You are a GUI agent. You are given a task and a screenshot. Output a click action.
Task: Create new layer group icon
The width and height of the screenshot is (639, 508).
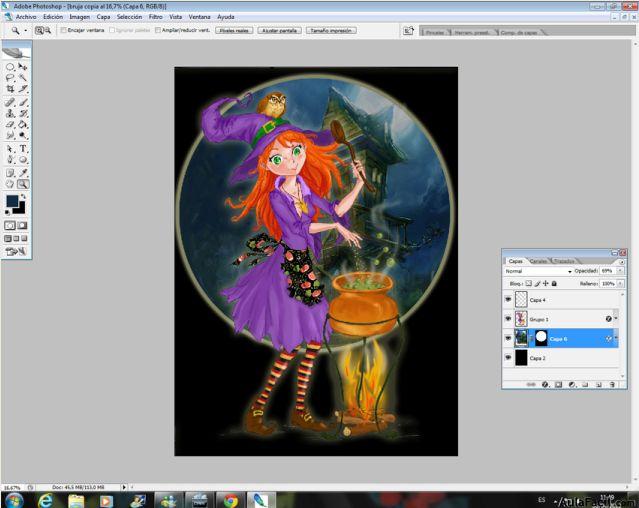[x=585, y=384]
